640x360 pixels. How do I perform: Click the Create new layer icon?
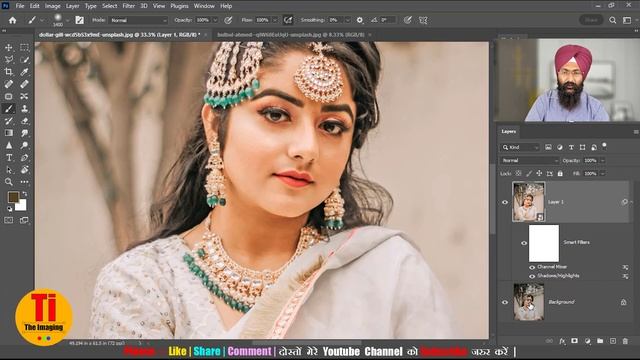tap(613, 341)
